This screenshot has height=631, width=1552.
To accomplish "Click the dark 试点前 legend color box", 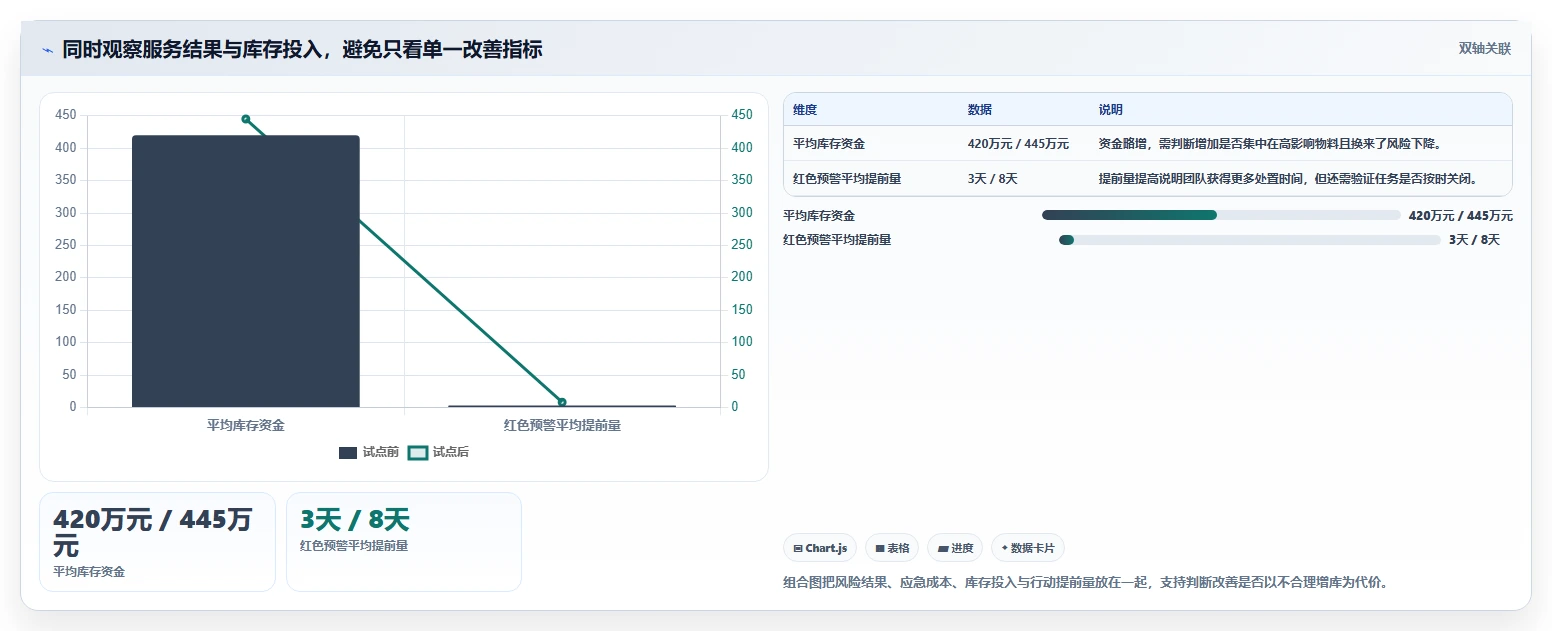I will coord(348,453).
